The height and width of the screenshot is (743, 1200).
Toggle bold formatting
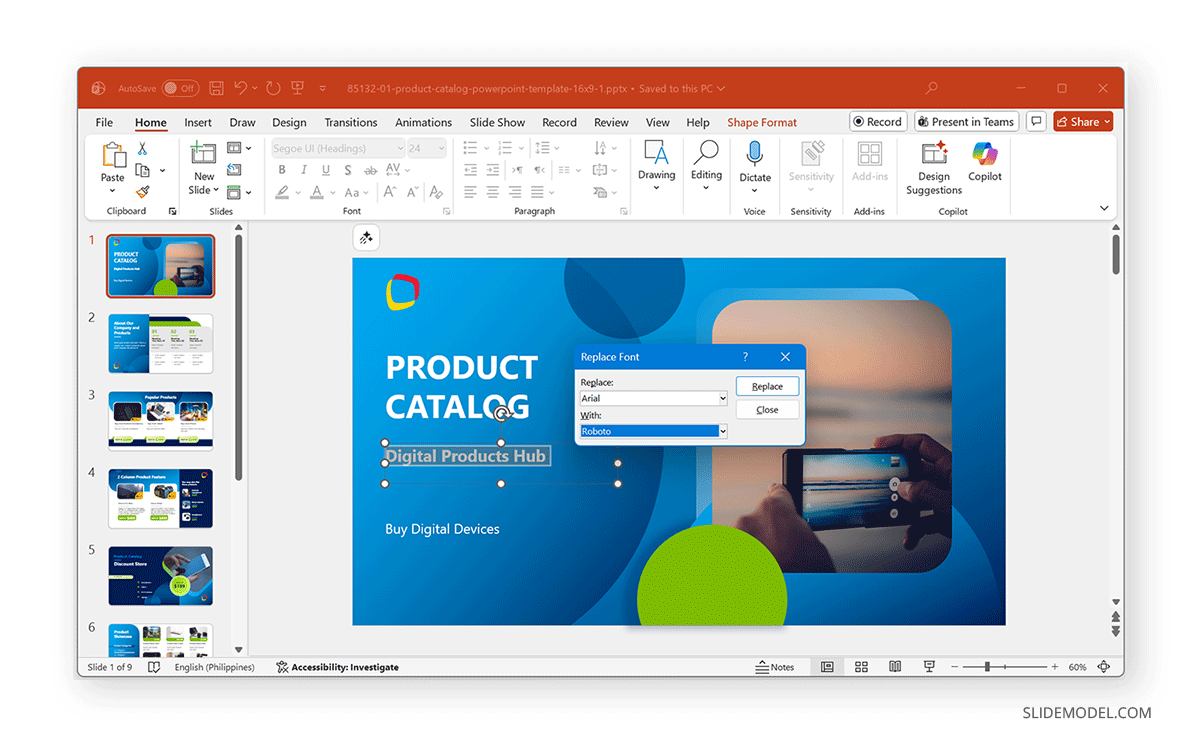pyautogui.click(x=281, y=170)
